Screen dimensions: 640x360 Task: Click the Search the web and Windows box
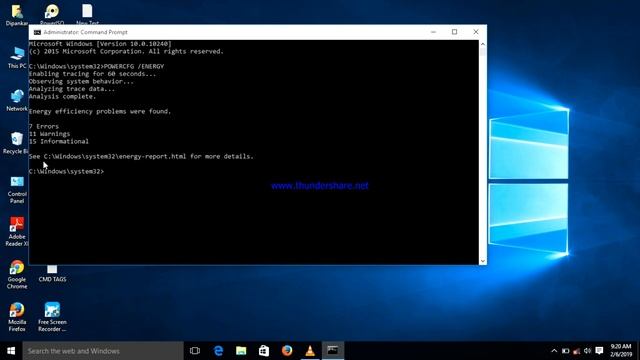(x=103, y=351)
